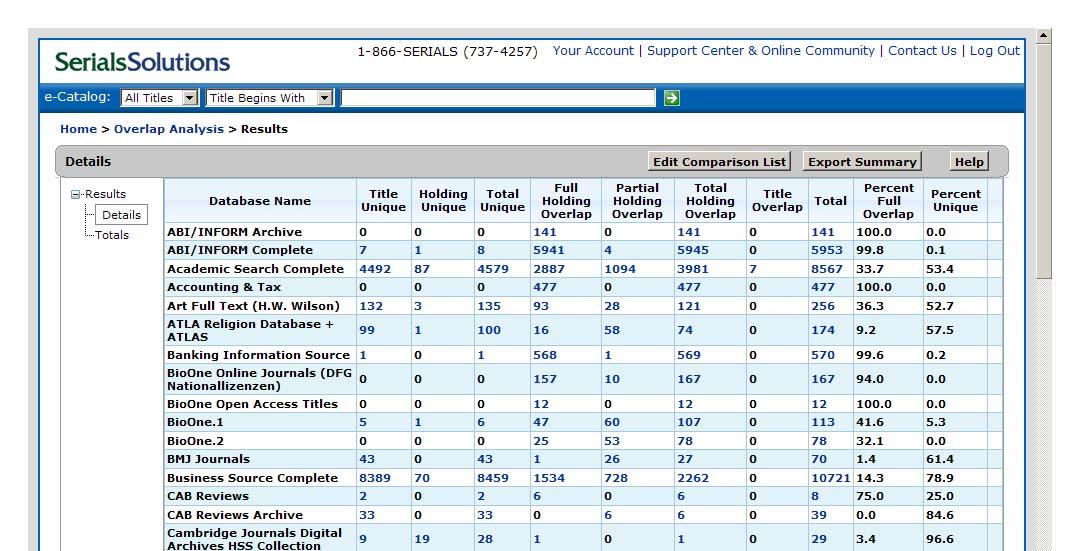The height and width of the screenshot is (551, 1077).
Task: Click the e-Catalog search input field
Action: click(499, 98)
